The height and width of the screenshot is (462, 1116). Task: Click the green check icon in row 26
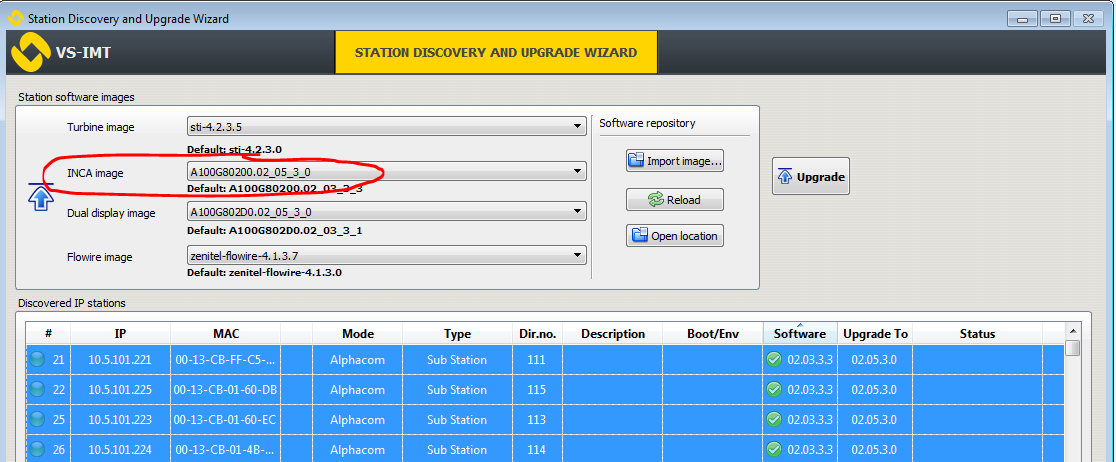pyautogui.click(x=773, y=450)
